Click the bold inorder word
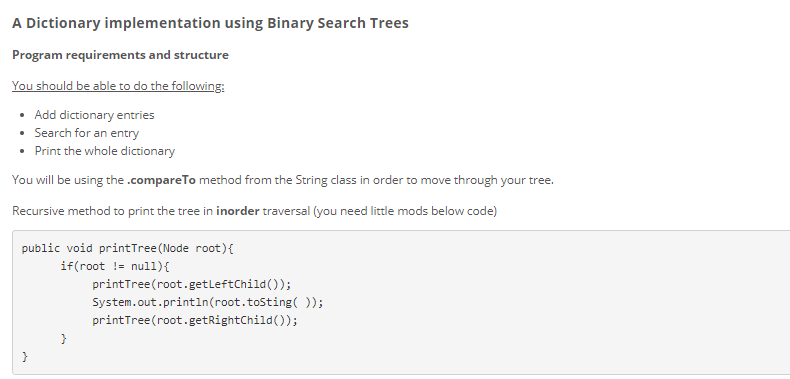This screenshot has height=379, width=790. tap(237, 211)
